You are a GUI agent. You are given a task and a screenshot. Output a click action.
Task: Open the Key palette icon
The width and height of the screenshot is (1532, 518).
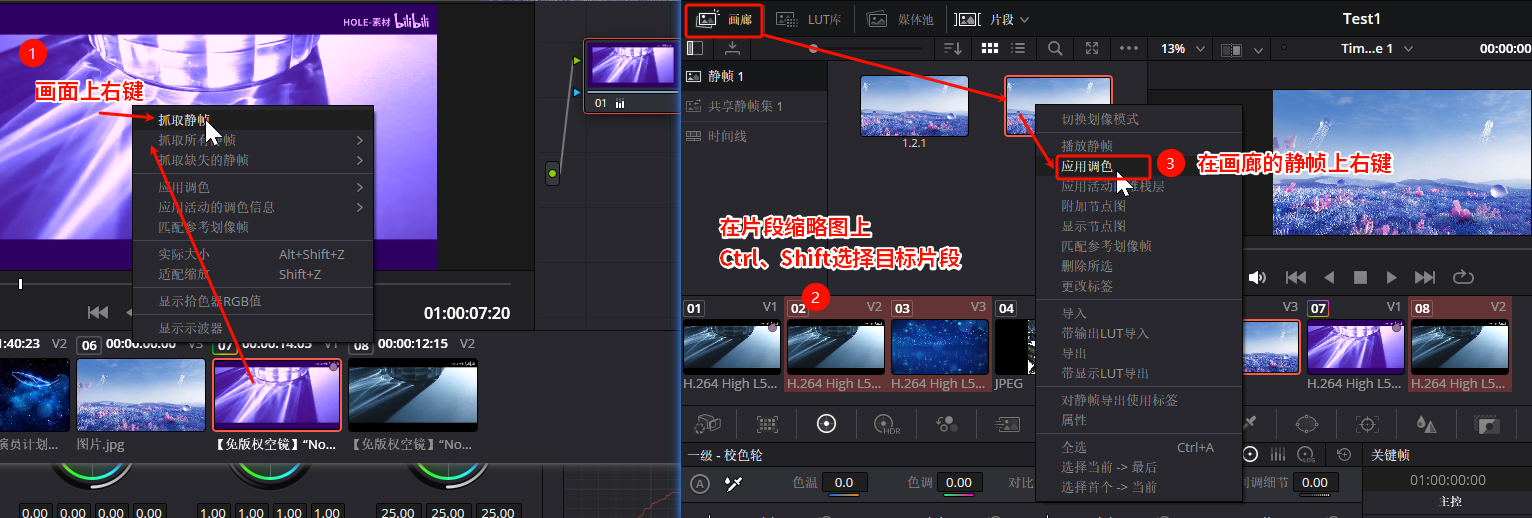[1487, 424]
